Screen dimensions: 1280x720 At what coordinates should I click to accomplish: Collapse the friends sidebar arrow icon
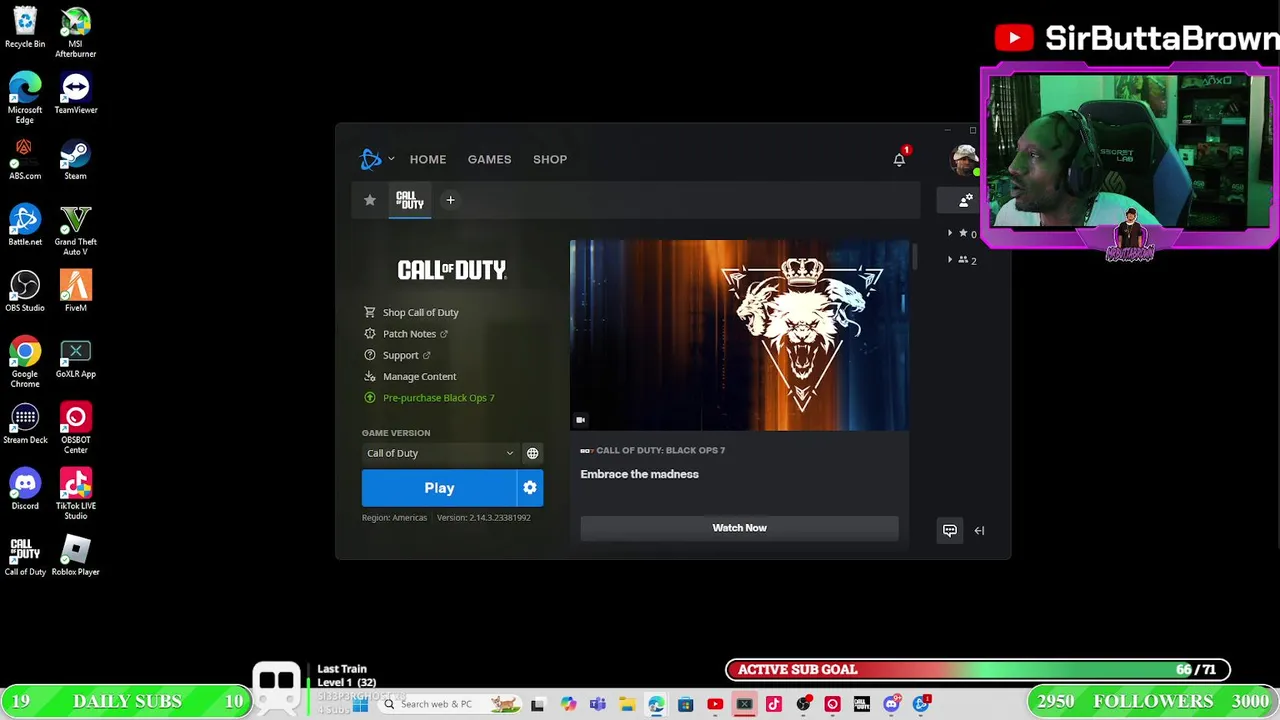[979, 531]
